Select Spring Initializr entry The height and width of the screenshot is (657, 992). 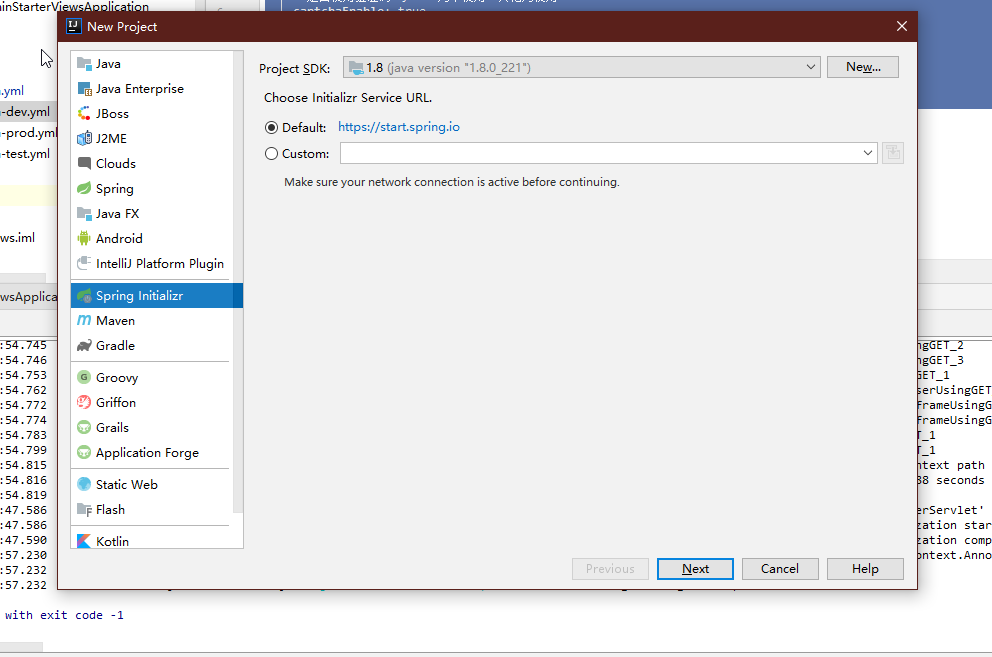pos(156,296)
